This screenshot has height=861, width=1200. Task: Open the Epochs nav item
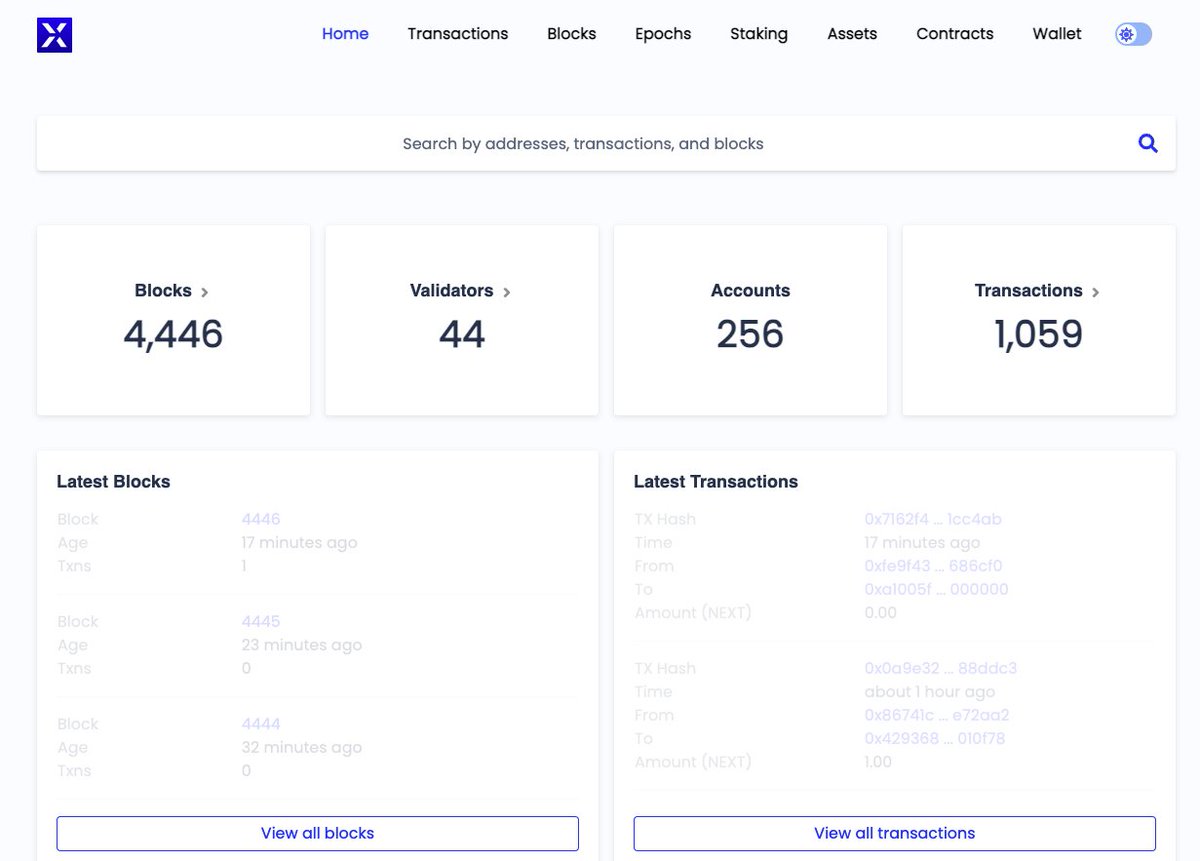(x=663, y=34)
